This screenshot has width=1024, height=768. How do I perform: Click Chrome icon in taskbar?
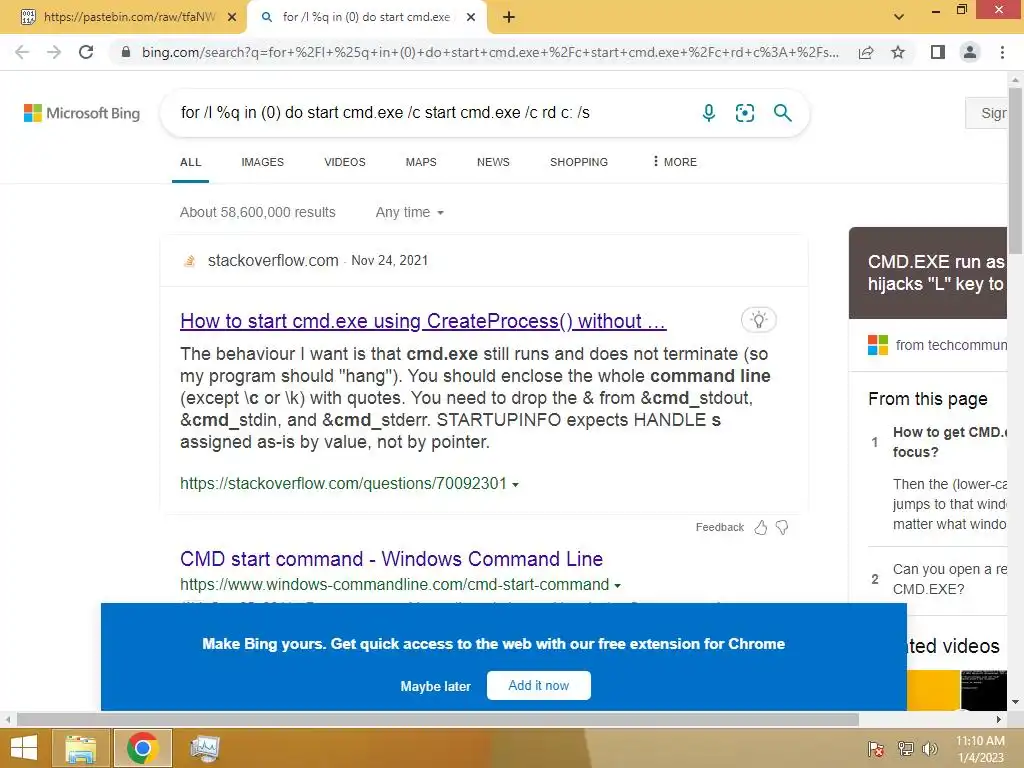[143, 748]
